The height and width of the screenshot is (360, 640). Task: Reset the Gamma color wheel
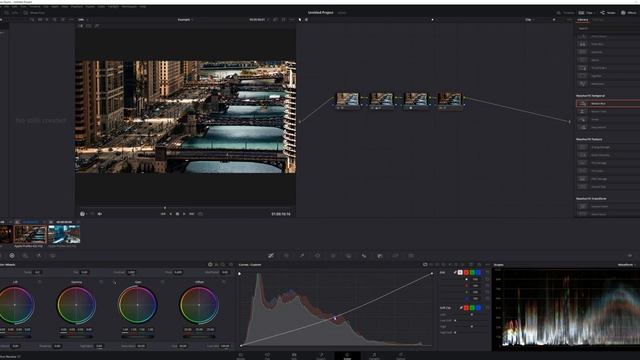pos(101,282)
